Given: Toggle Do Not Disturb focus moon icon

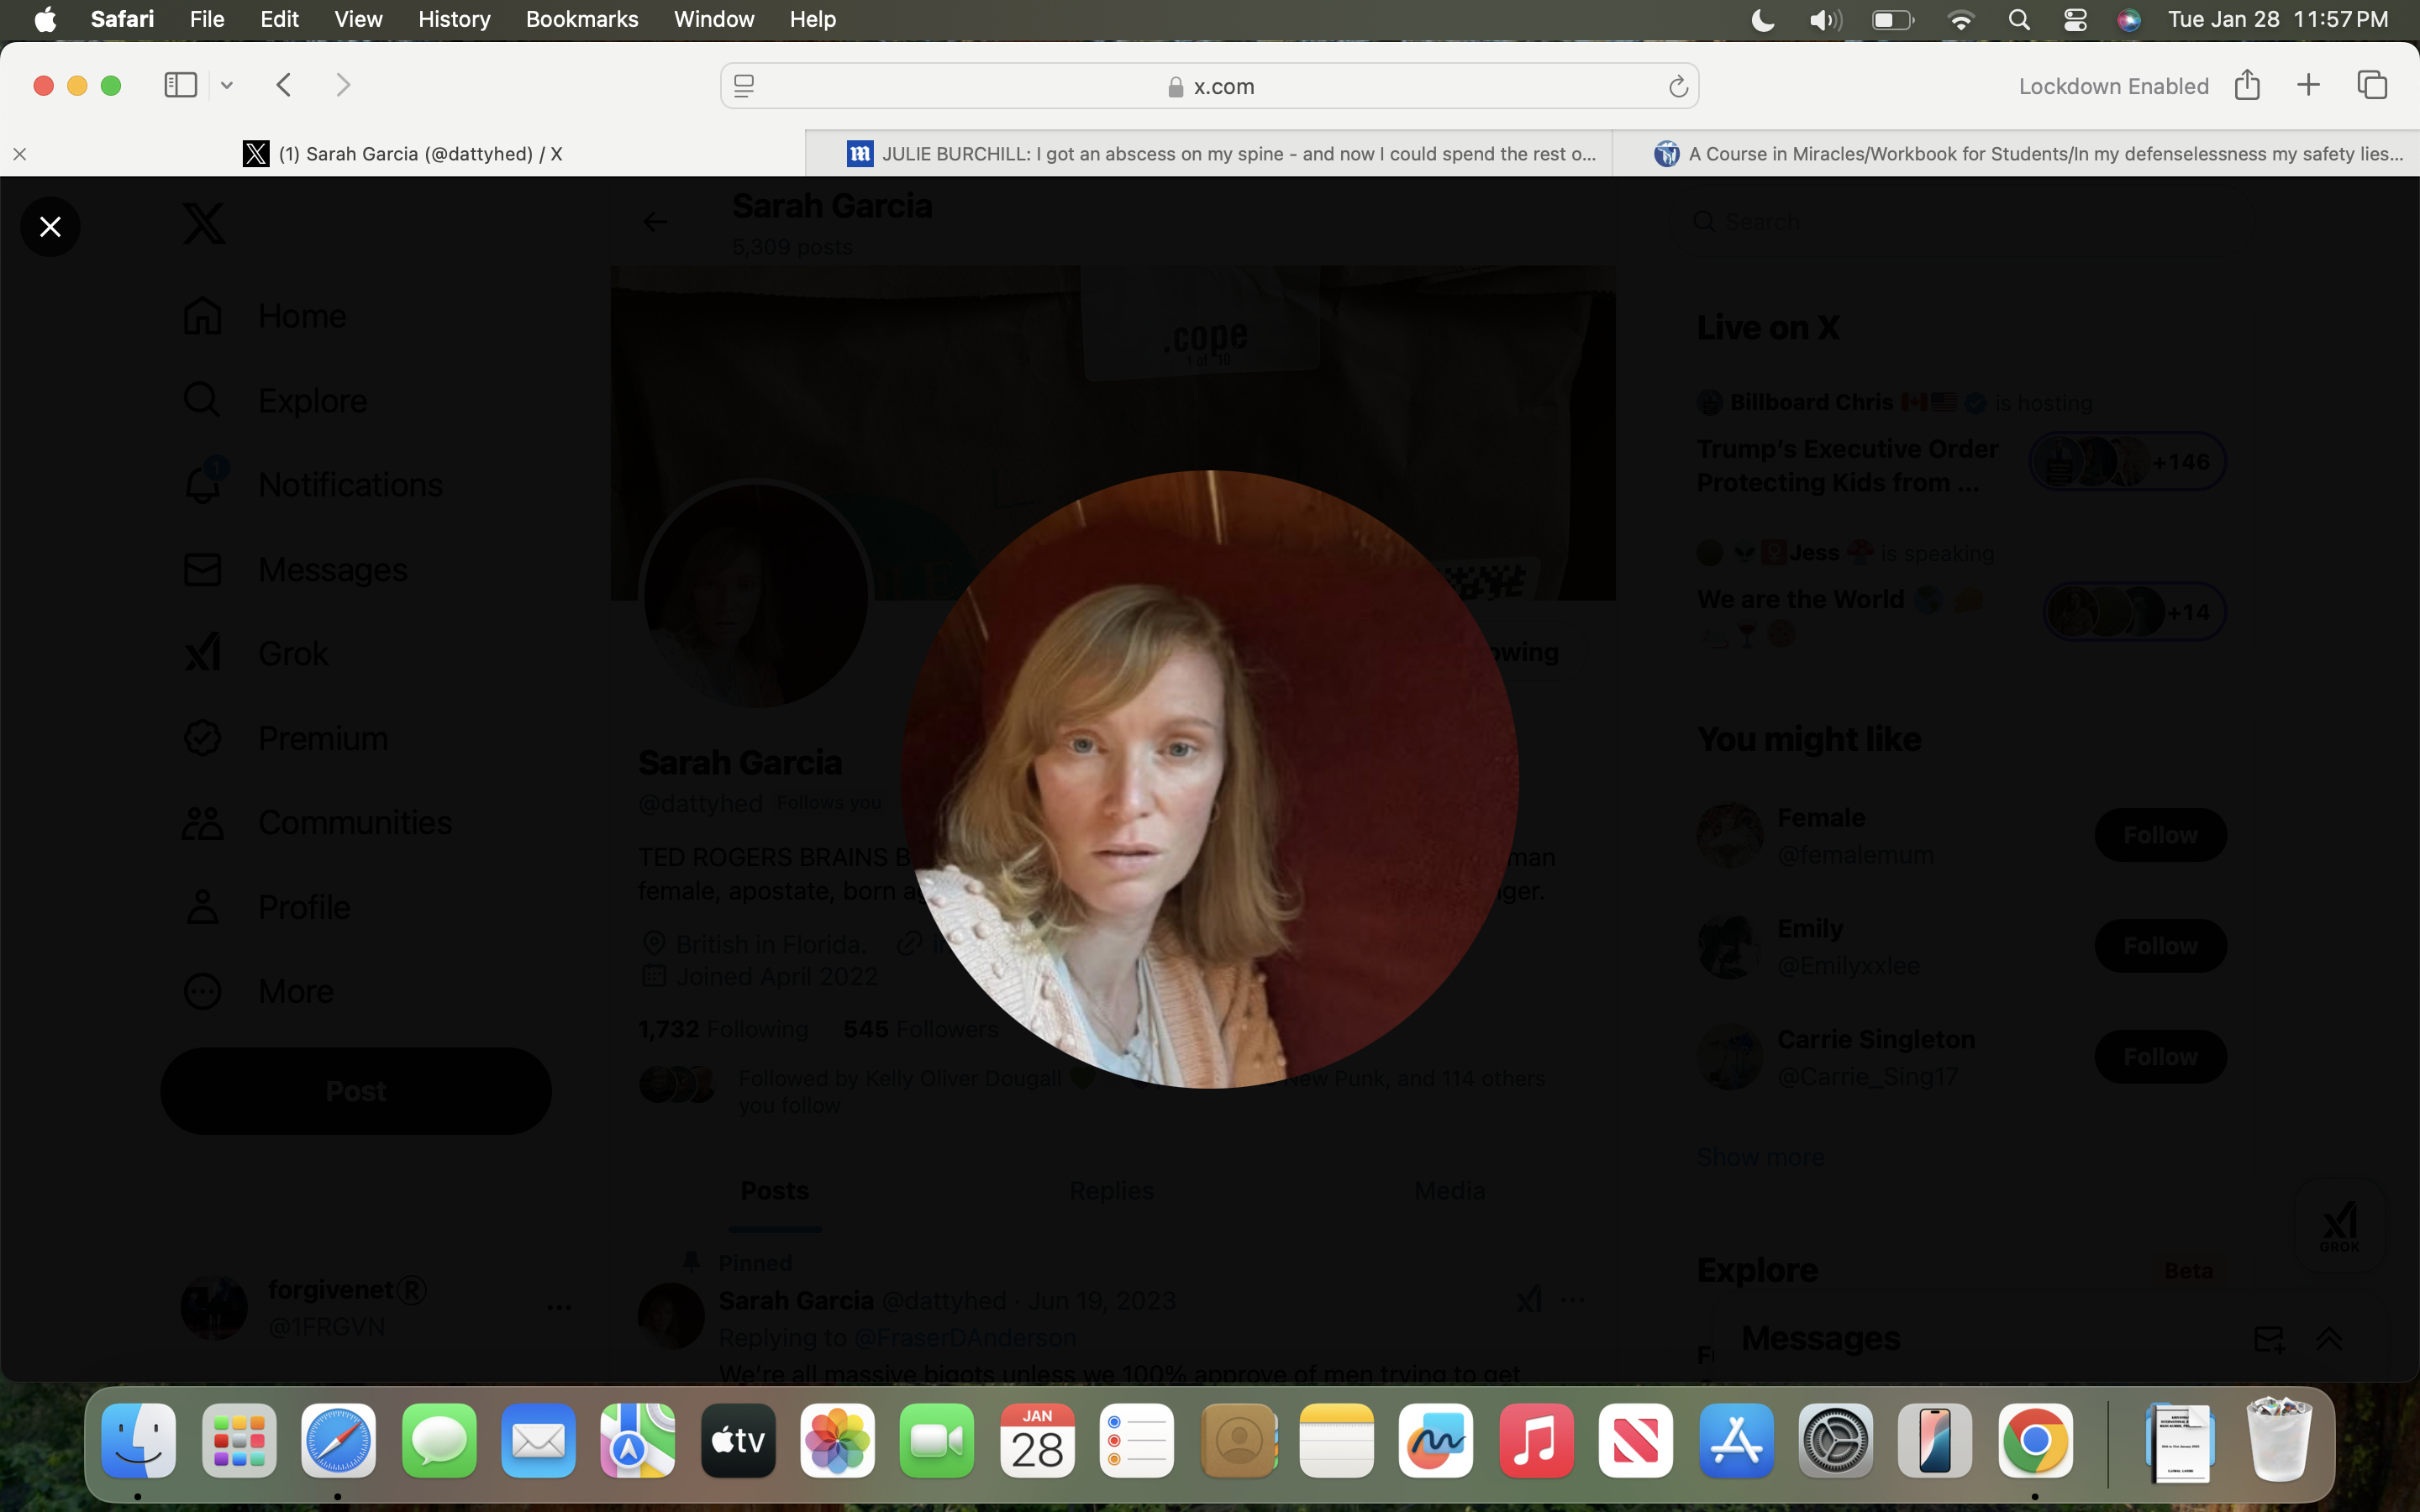Looking at the screenshot, I should 1762,20.
